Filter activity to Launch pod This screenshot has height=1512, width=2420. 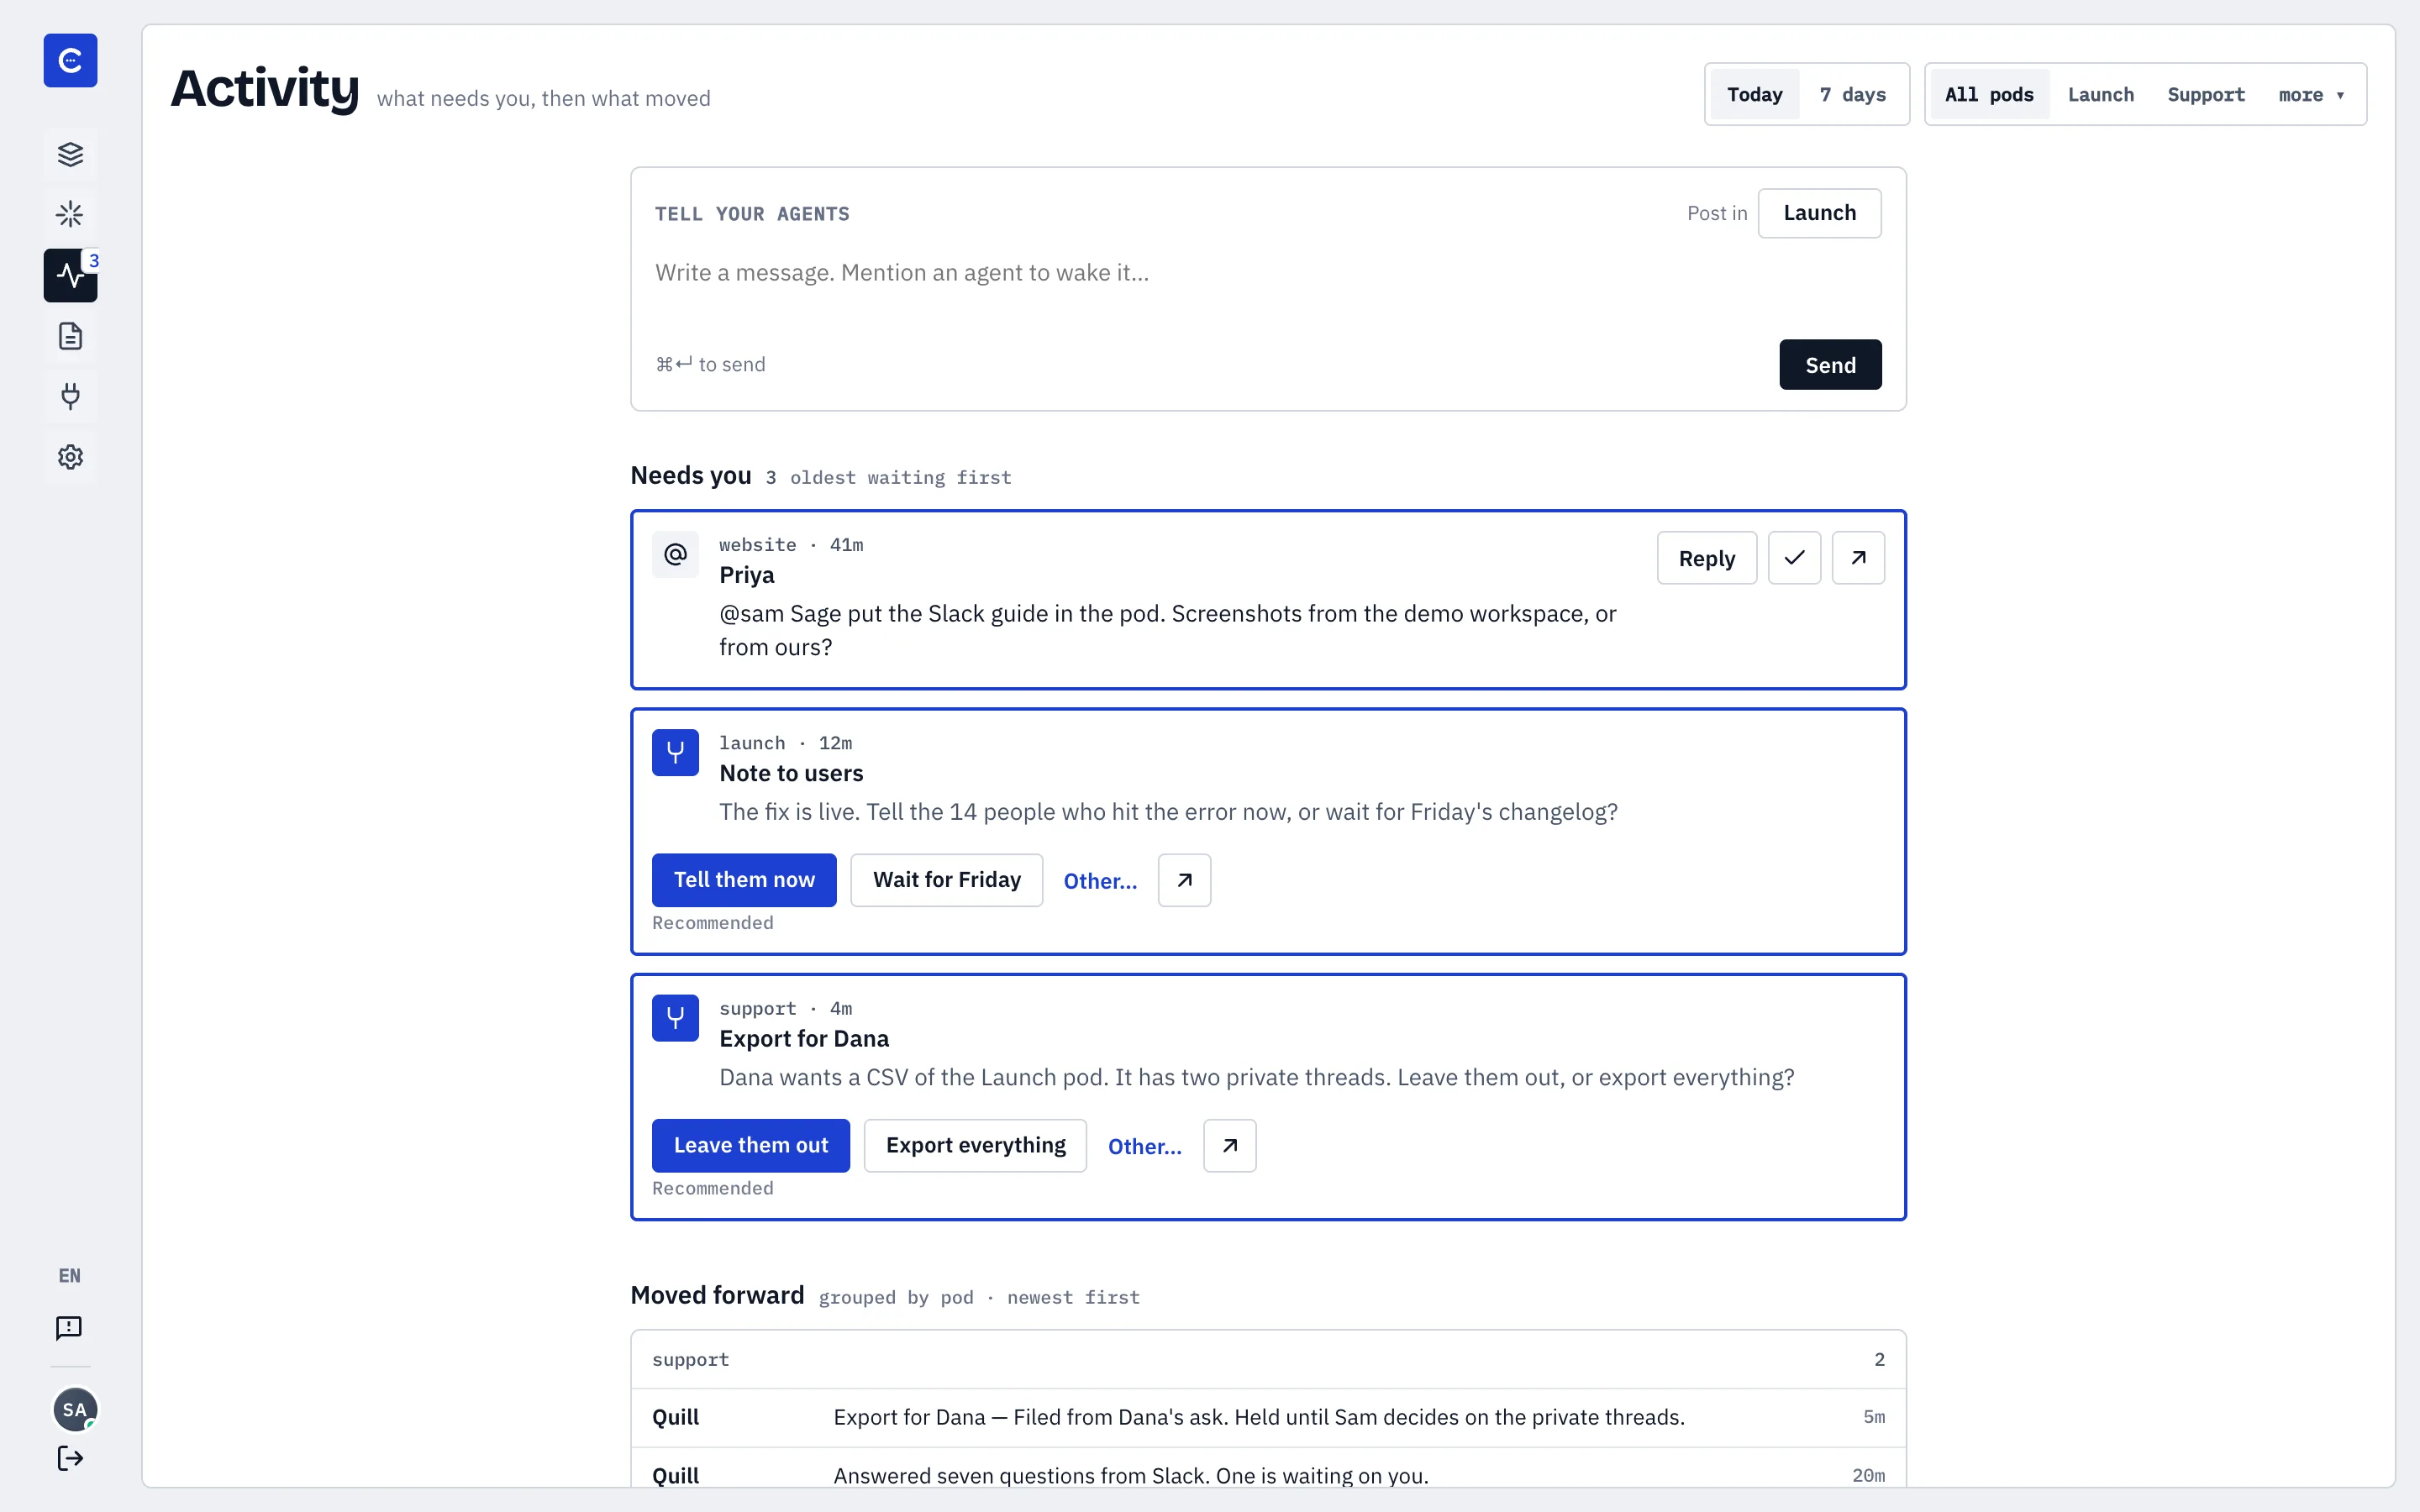[2101, 94]
